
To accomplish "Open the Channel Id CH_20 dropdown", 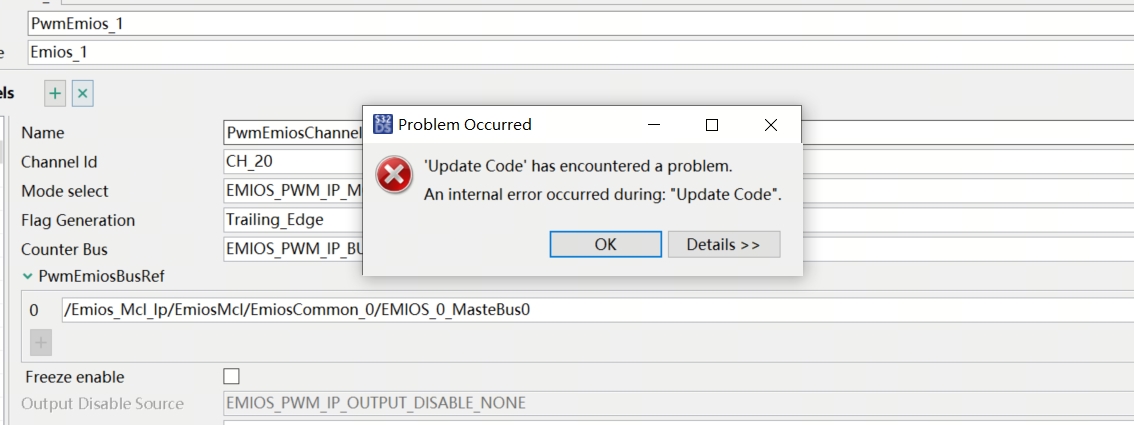I will 290,162.
